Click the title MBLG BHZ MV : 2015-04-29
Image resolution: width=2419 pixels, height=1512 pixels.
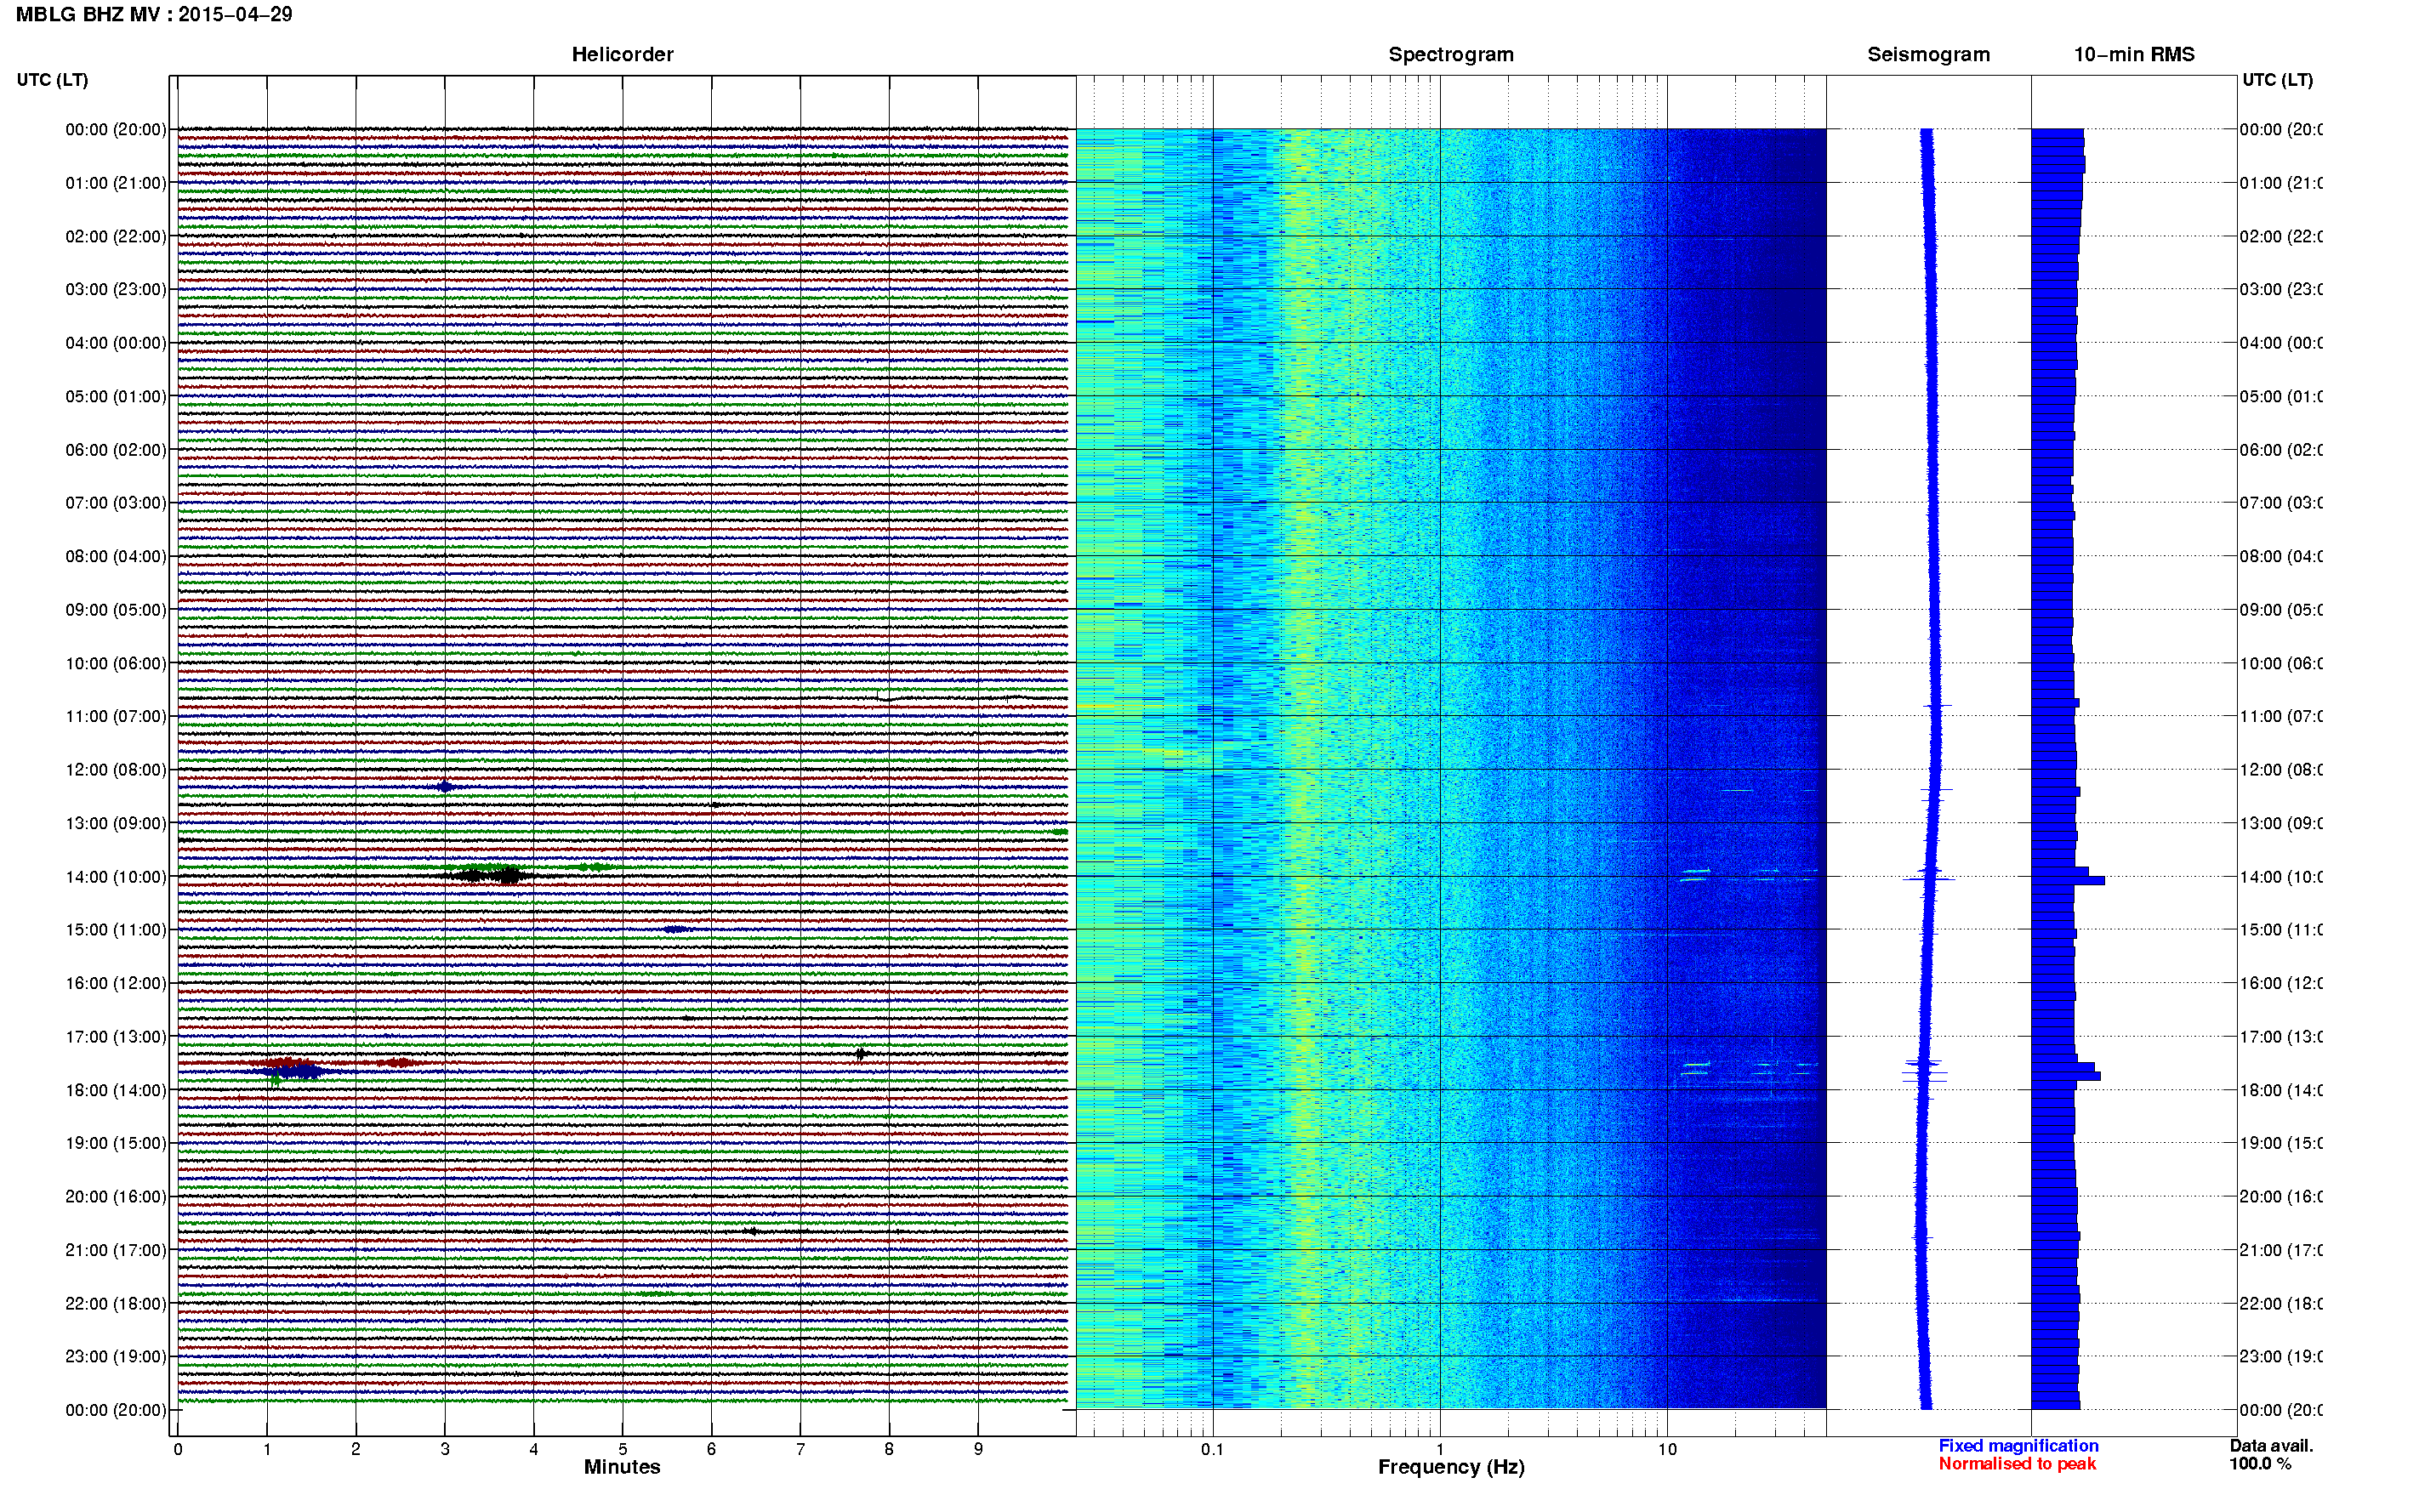(x=154, y=14)
